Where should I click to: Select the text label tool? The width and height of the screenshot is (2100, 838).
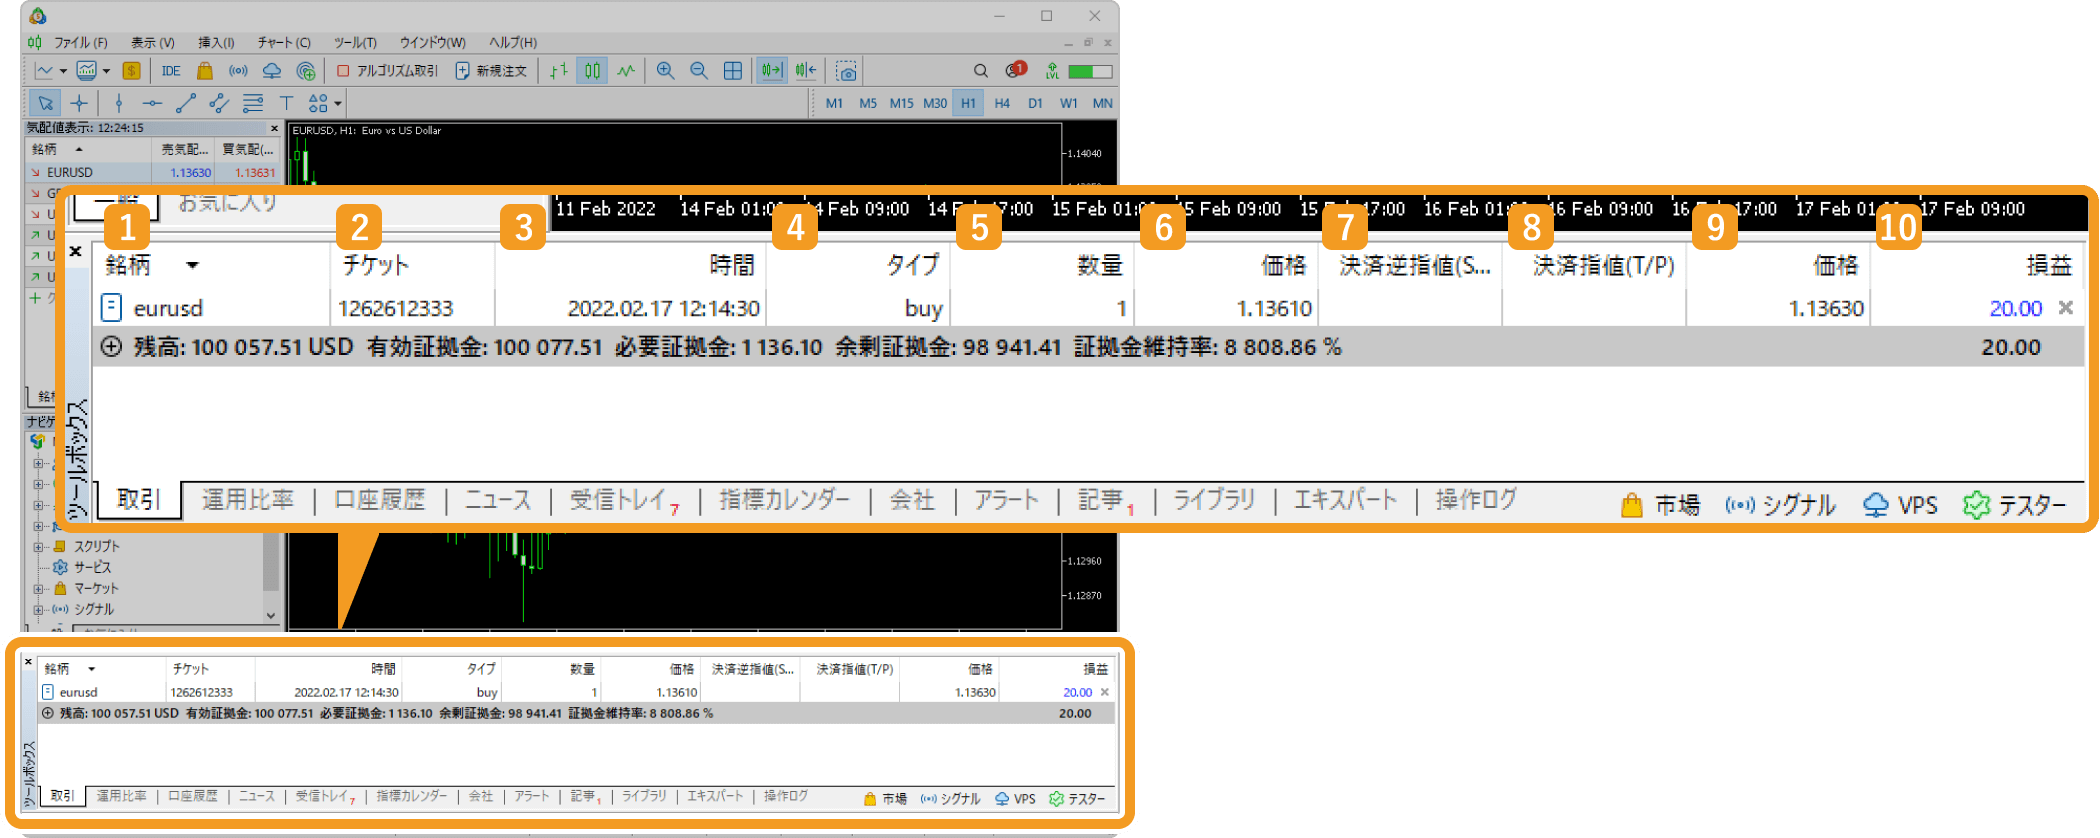[286, 103]
